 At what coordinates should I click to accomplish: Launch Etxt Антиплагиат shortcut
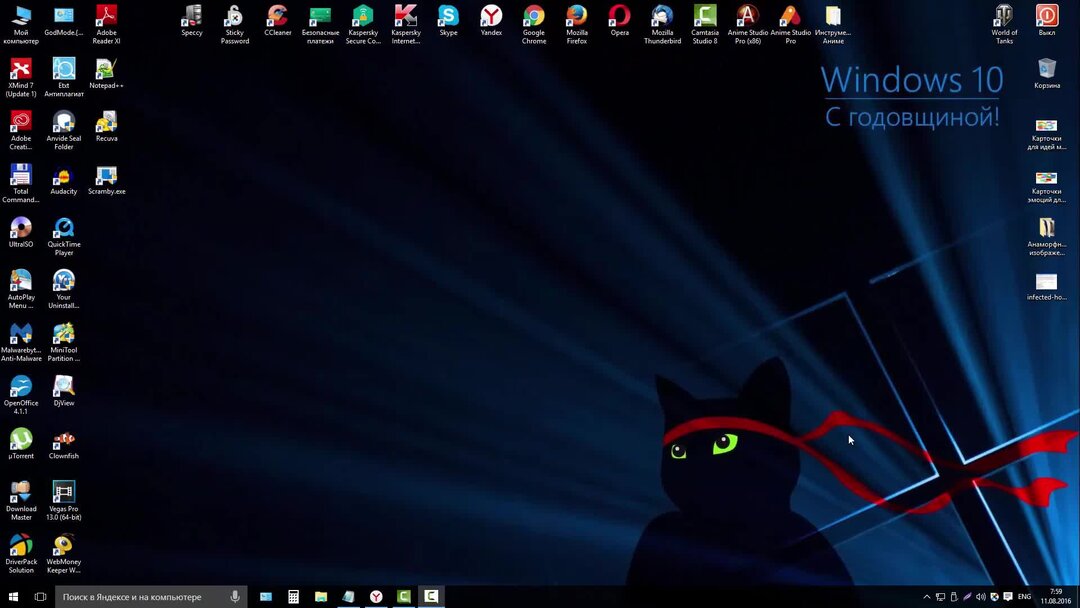tap(63, 77)
